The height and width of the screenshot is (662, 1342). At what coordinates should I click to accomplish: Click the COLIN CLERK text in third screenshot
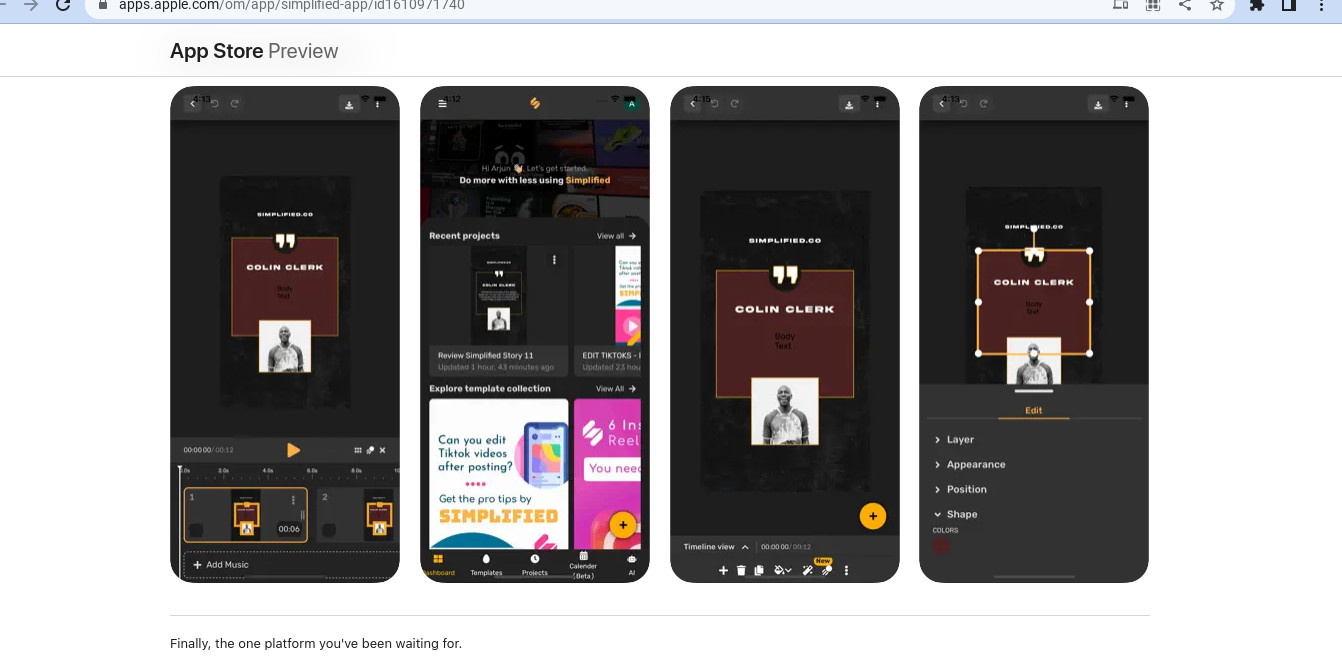click(x=784, y=309)
